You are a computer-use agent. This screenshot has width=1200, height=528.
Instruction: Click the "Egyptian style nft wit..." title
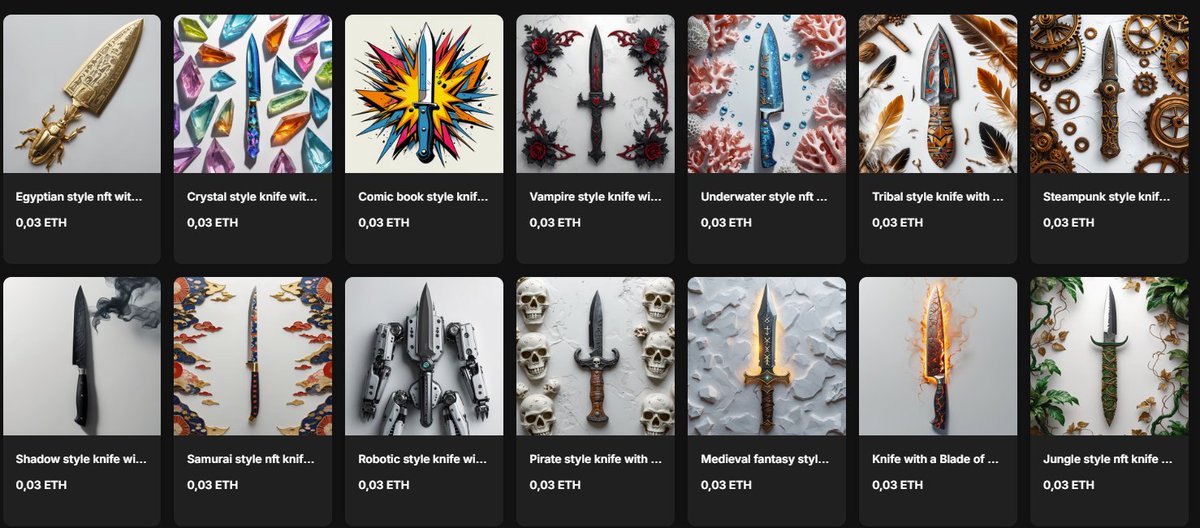click(80, 197)
